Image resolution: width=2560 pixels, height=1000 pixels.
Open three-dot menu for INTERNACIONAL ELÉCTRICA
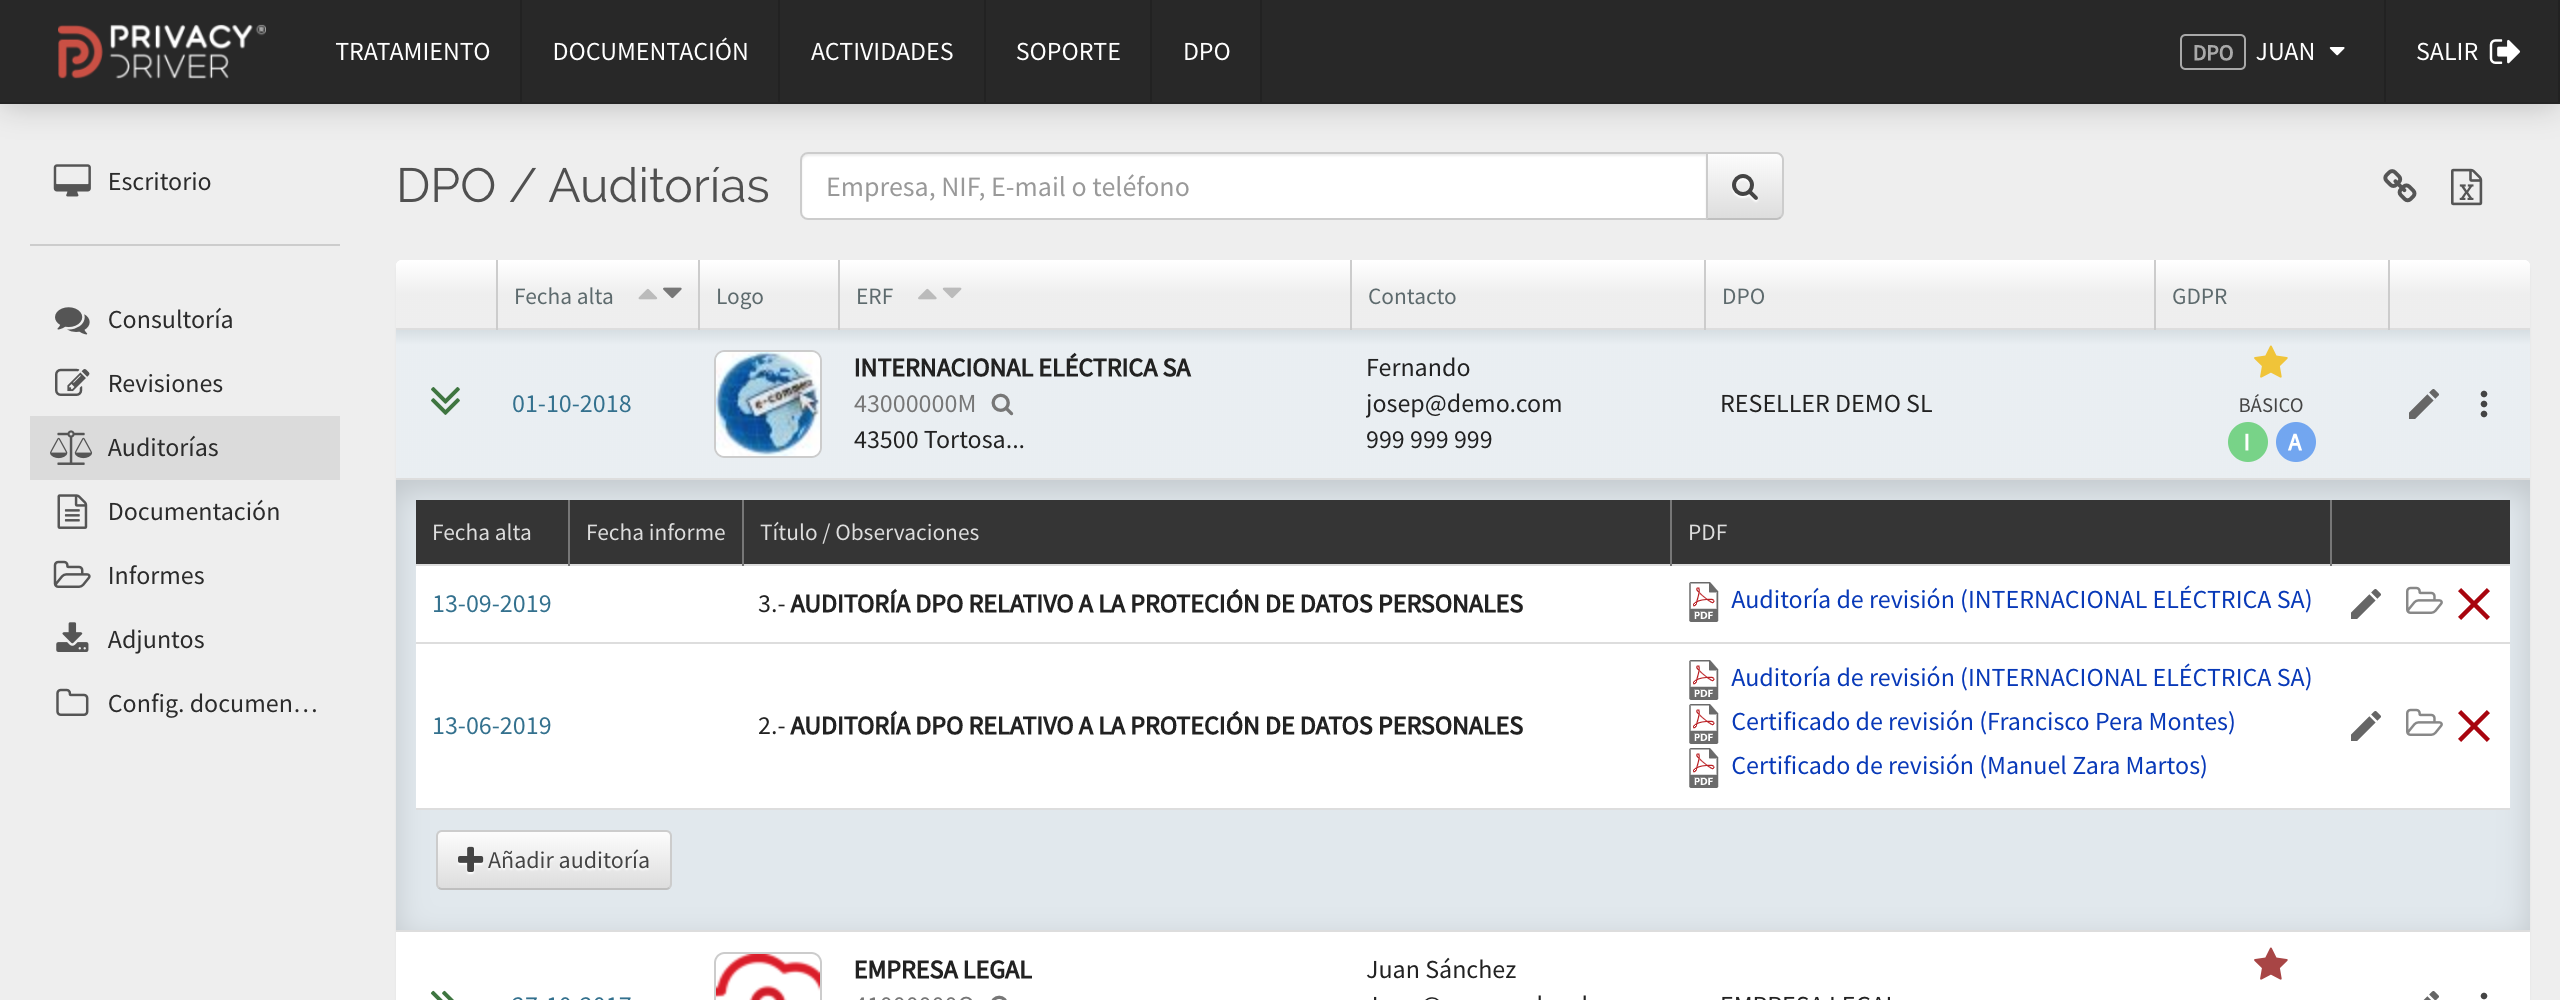pyautogui.click(x=2483, y=404)
